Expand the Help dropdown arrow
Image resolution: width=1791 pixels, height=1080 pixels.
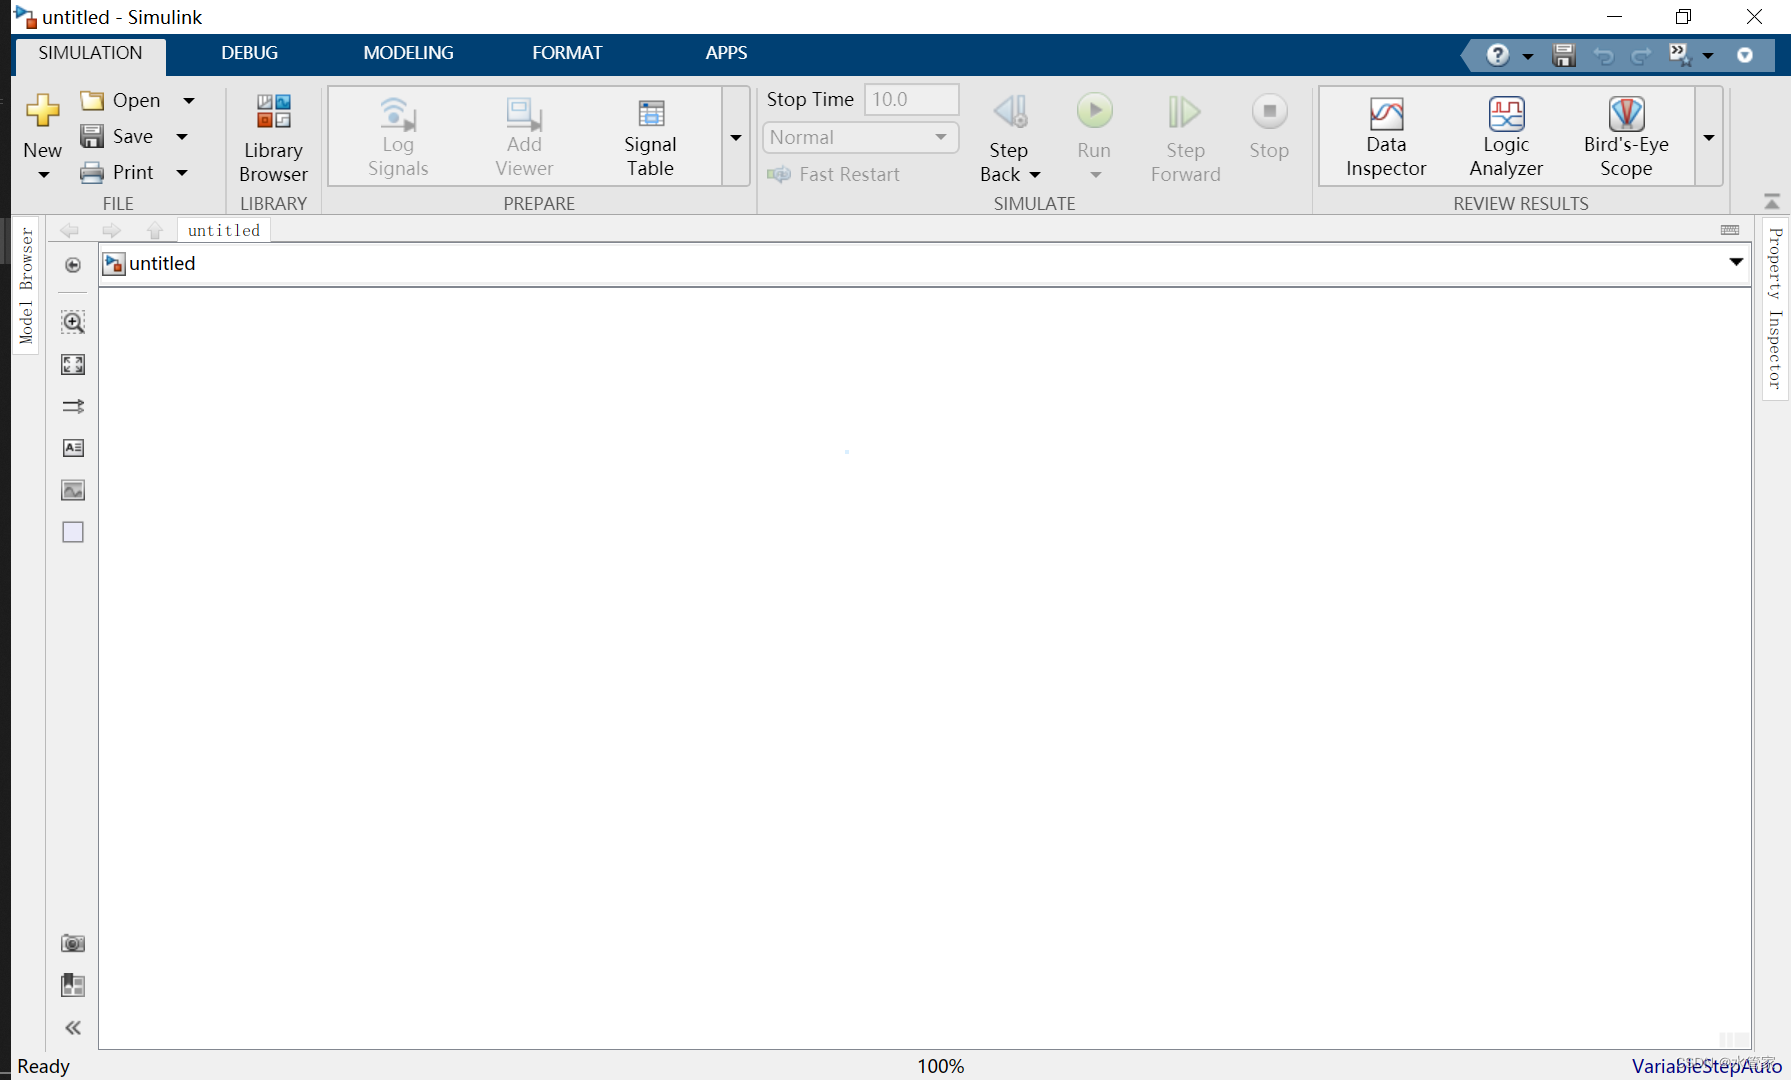point(1527,56)
